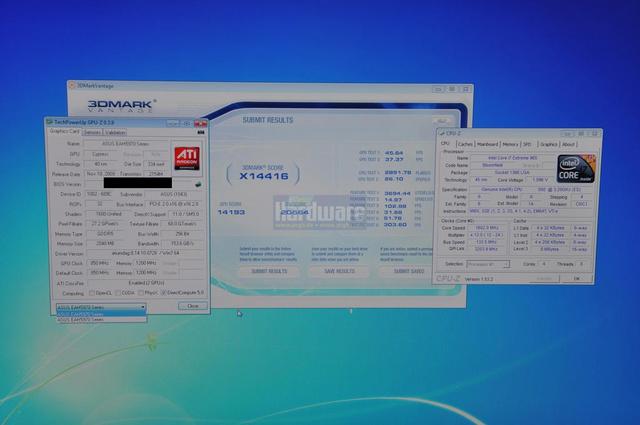Click the Specification field in CPU-Z
The width and height of the screenshot is (640, 425).
[531, 189]
